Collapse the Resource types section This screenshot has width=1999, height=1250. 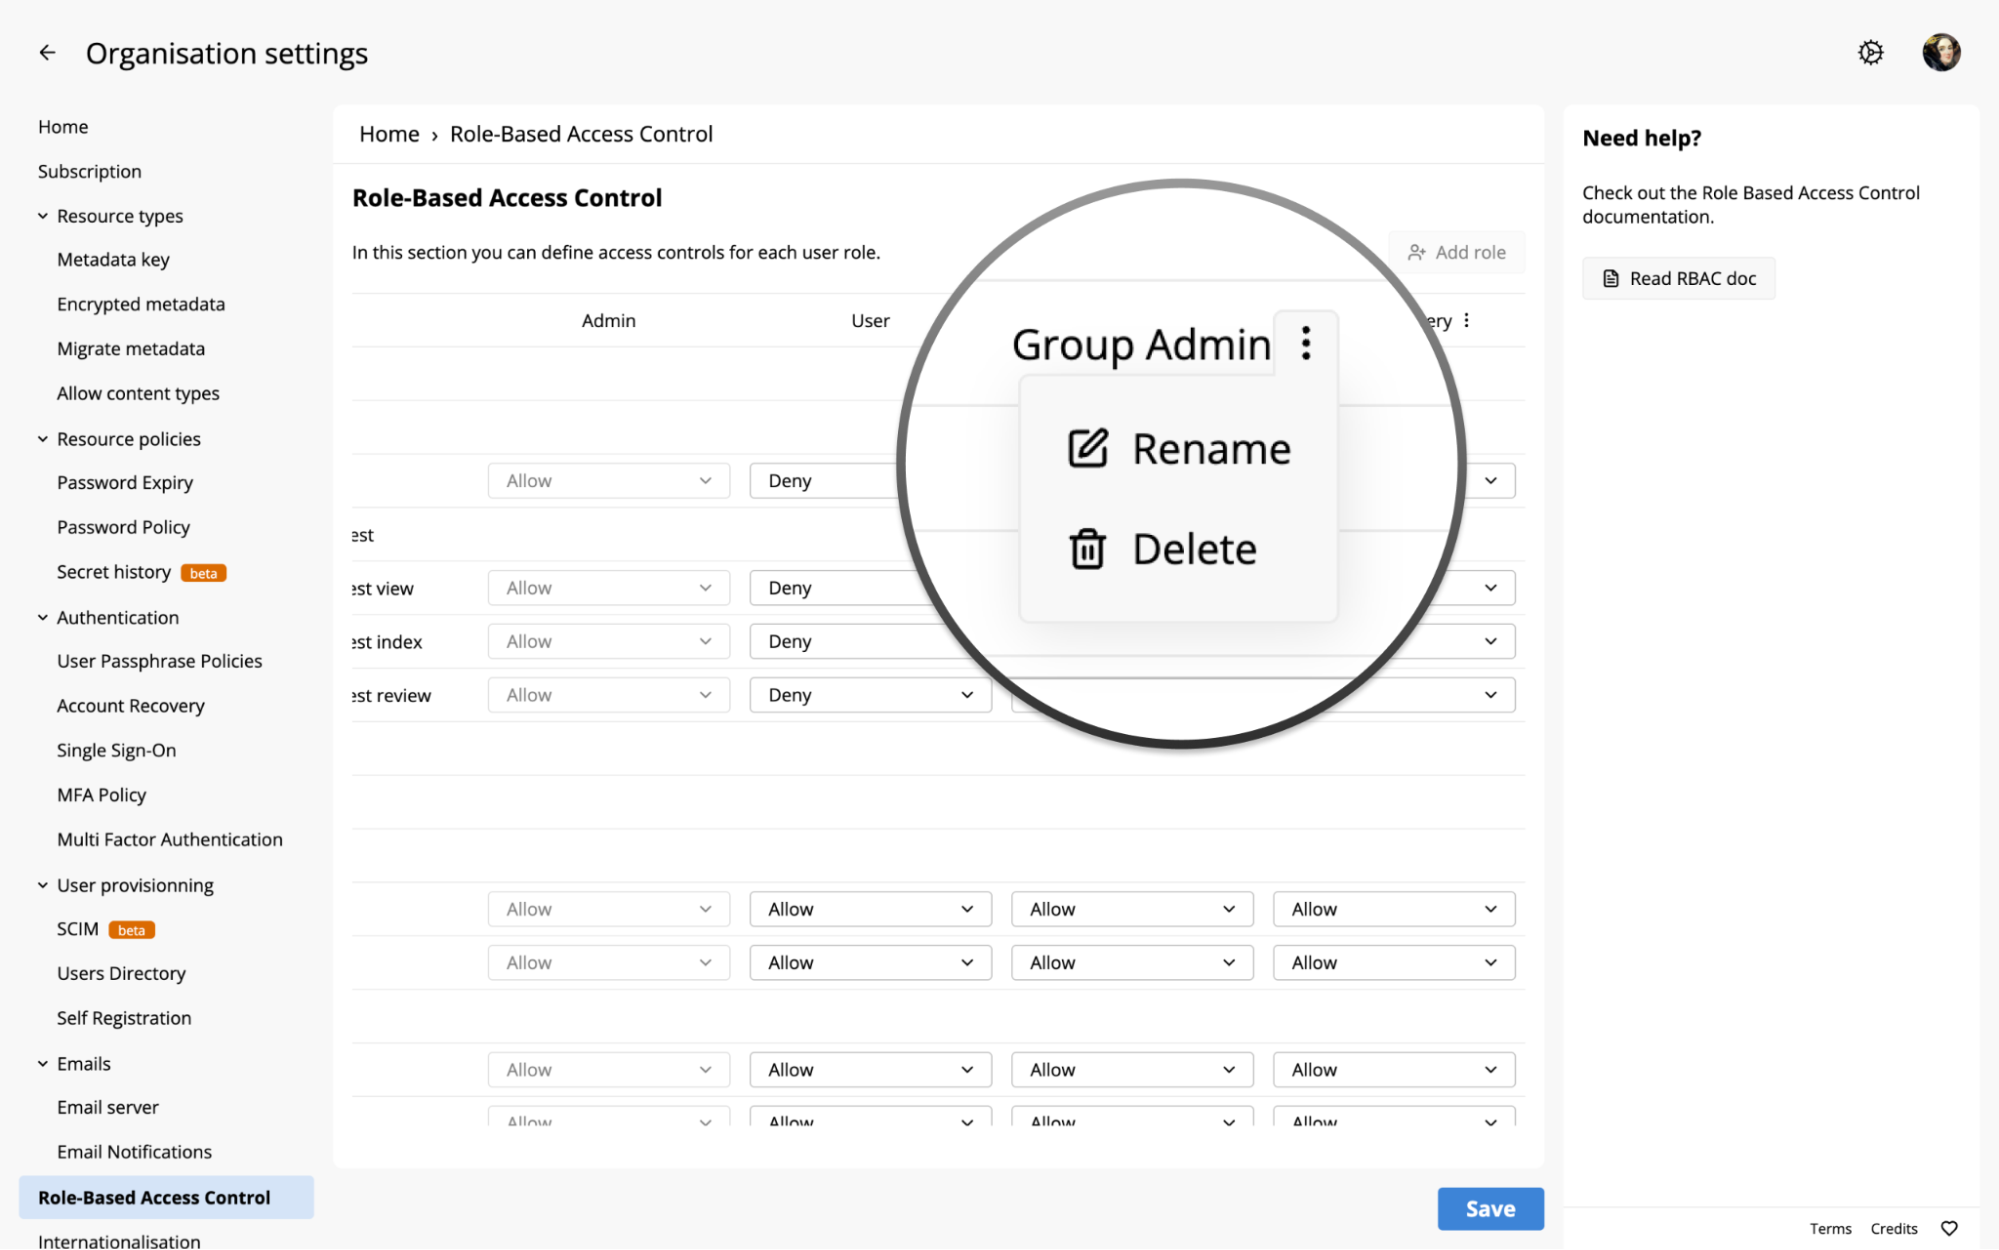click(x=43, y=216)
